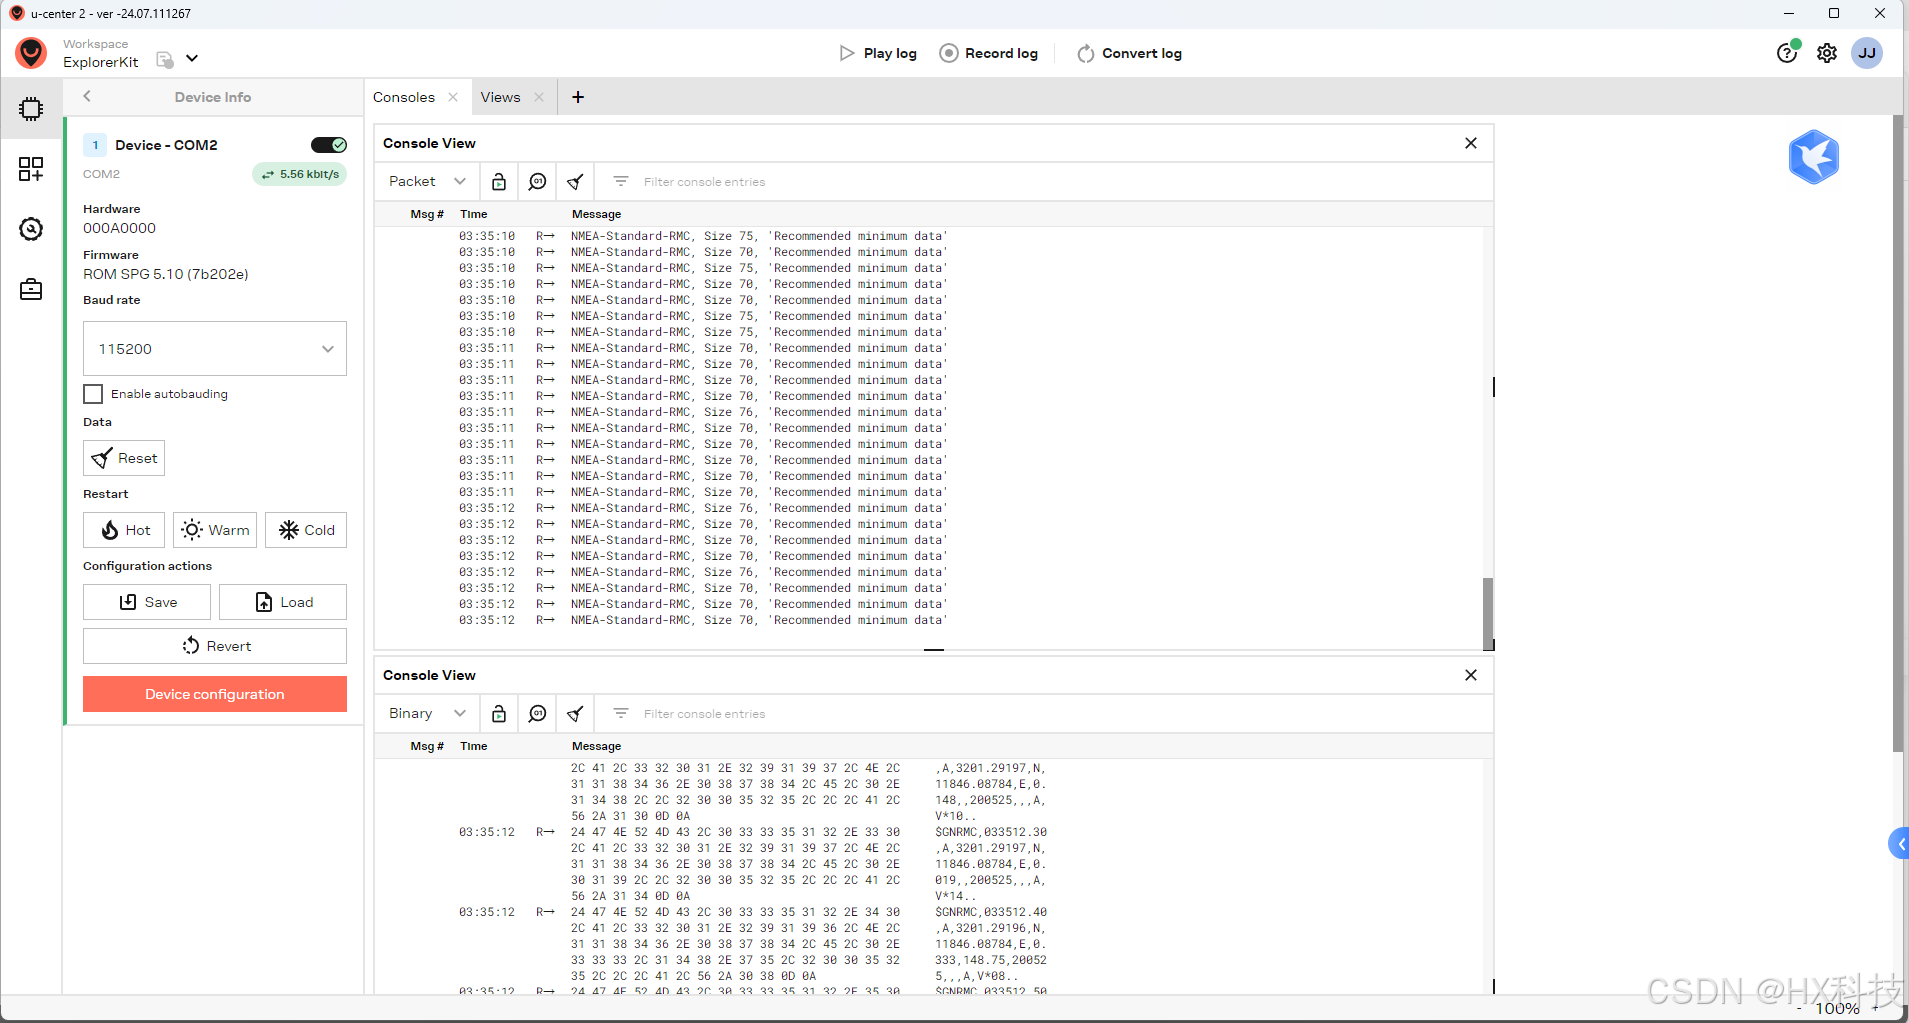1909x1023 pixels.
Task: Enable autobauding checkbox
Action: pos(93,394)
